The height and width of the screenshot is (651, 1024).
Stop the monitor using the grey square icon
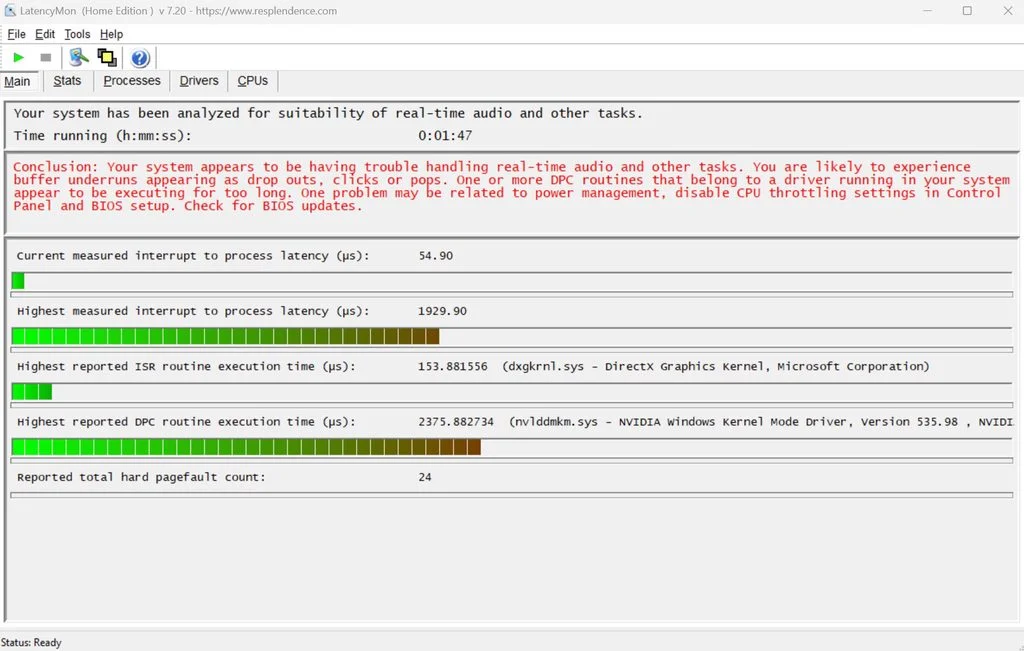[x=46, y=57]
